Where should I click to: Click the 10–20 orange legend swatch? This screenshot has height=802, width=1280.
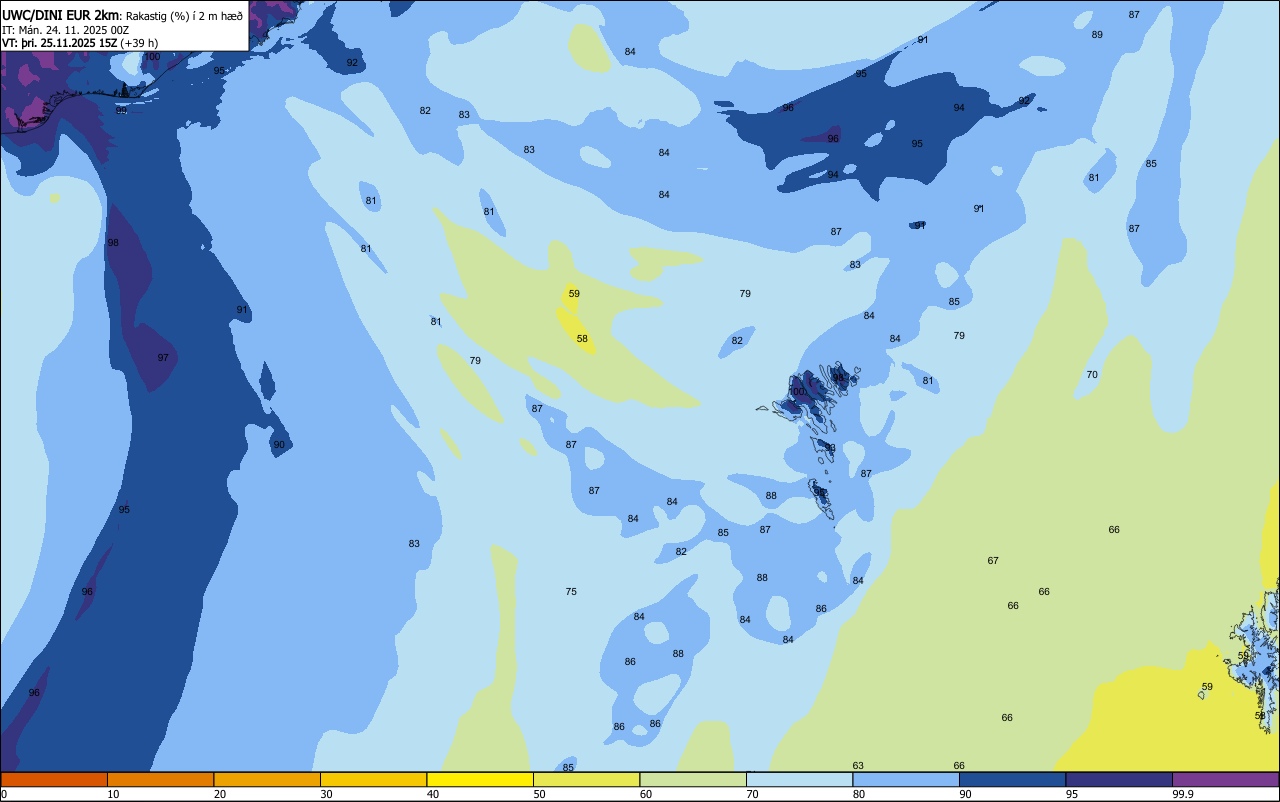click(160, 779)
